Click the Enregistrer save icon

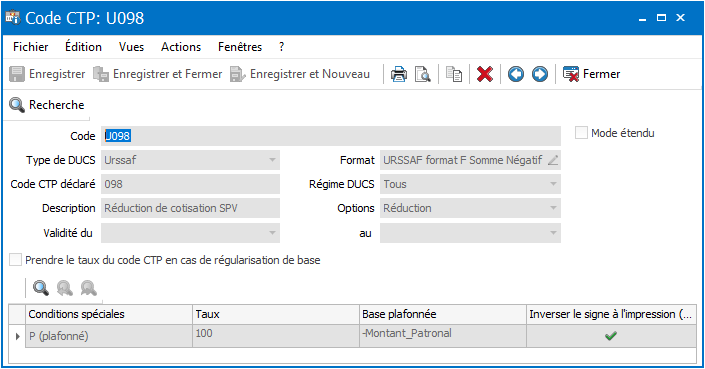point(17,74)
